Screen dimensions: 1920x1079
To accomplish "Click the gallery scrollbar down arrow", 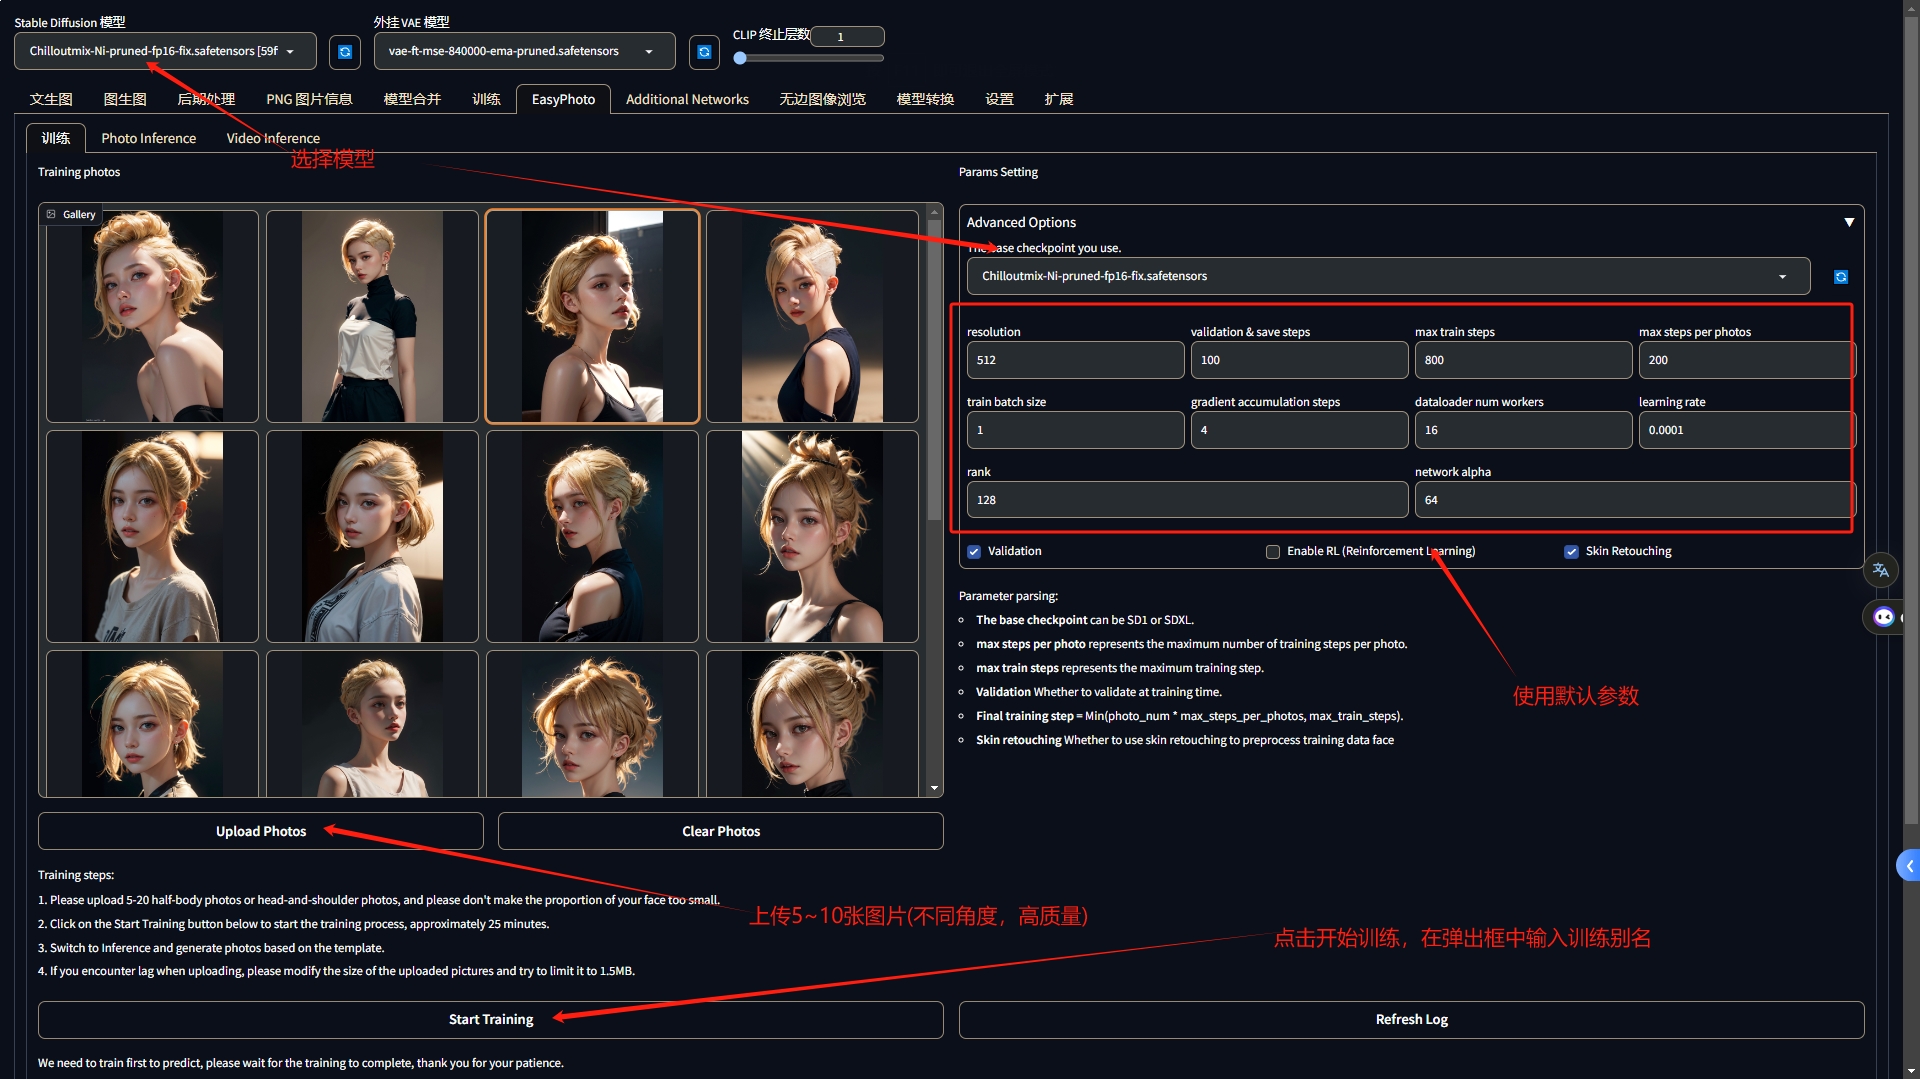I will [935, 788].
